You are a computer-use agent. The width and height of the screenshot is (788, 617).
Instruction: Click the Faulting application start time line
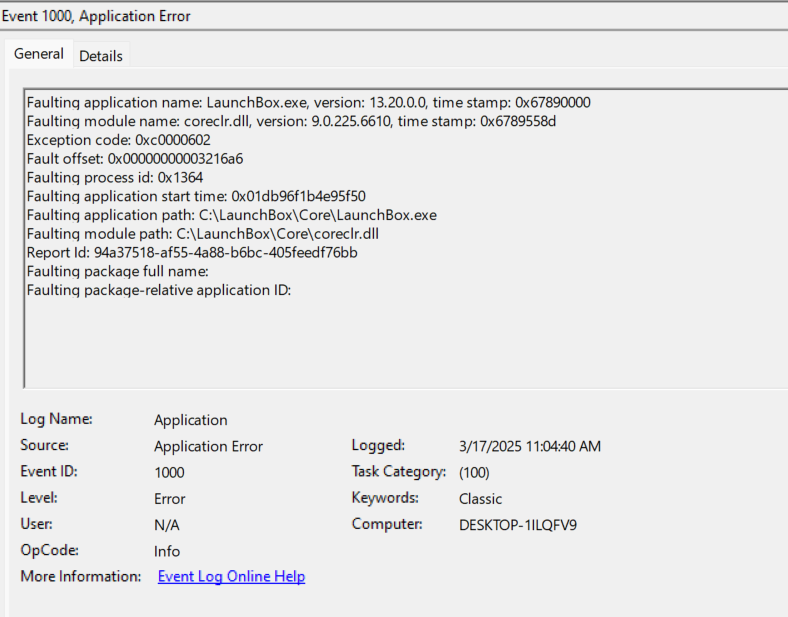pyautogui.click(x=196, y=196)
